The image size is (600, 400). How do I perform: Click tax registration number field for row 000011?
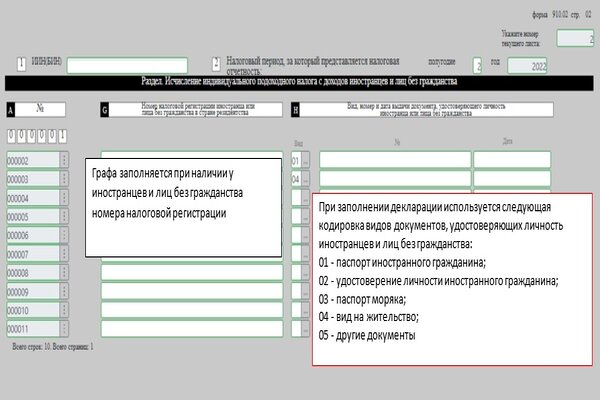click(x=191, y=329)
